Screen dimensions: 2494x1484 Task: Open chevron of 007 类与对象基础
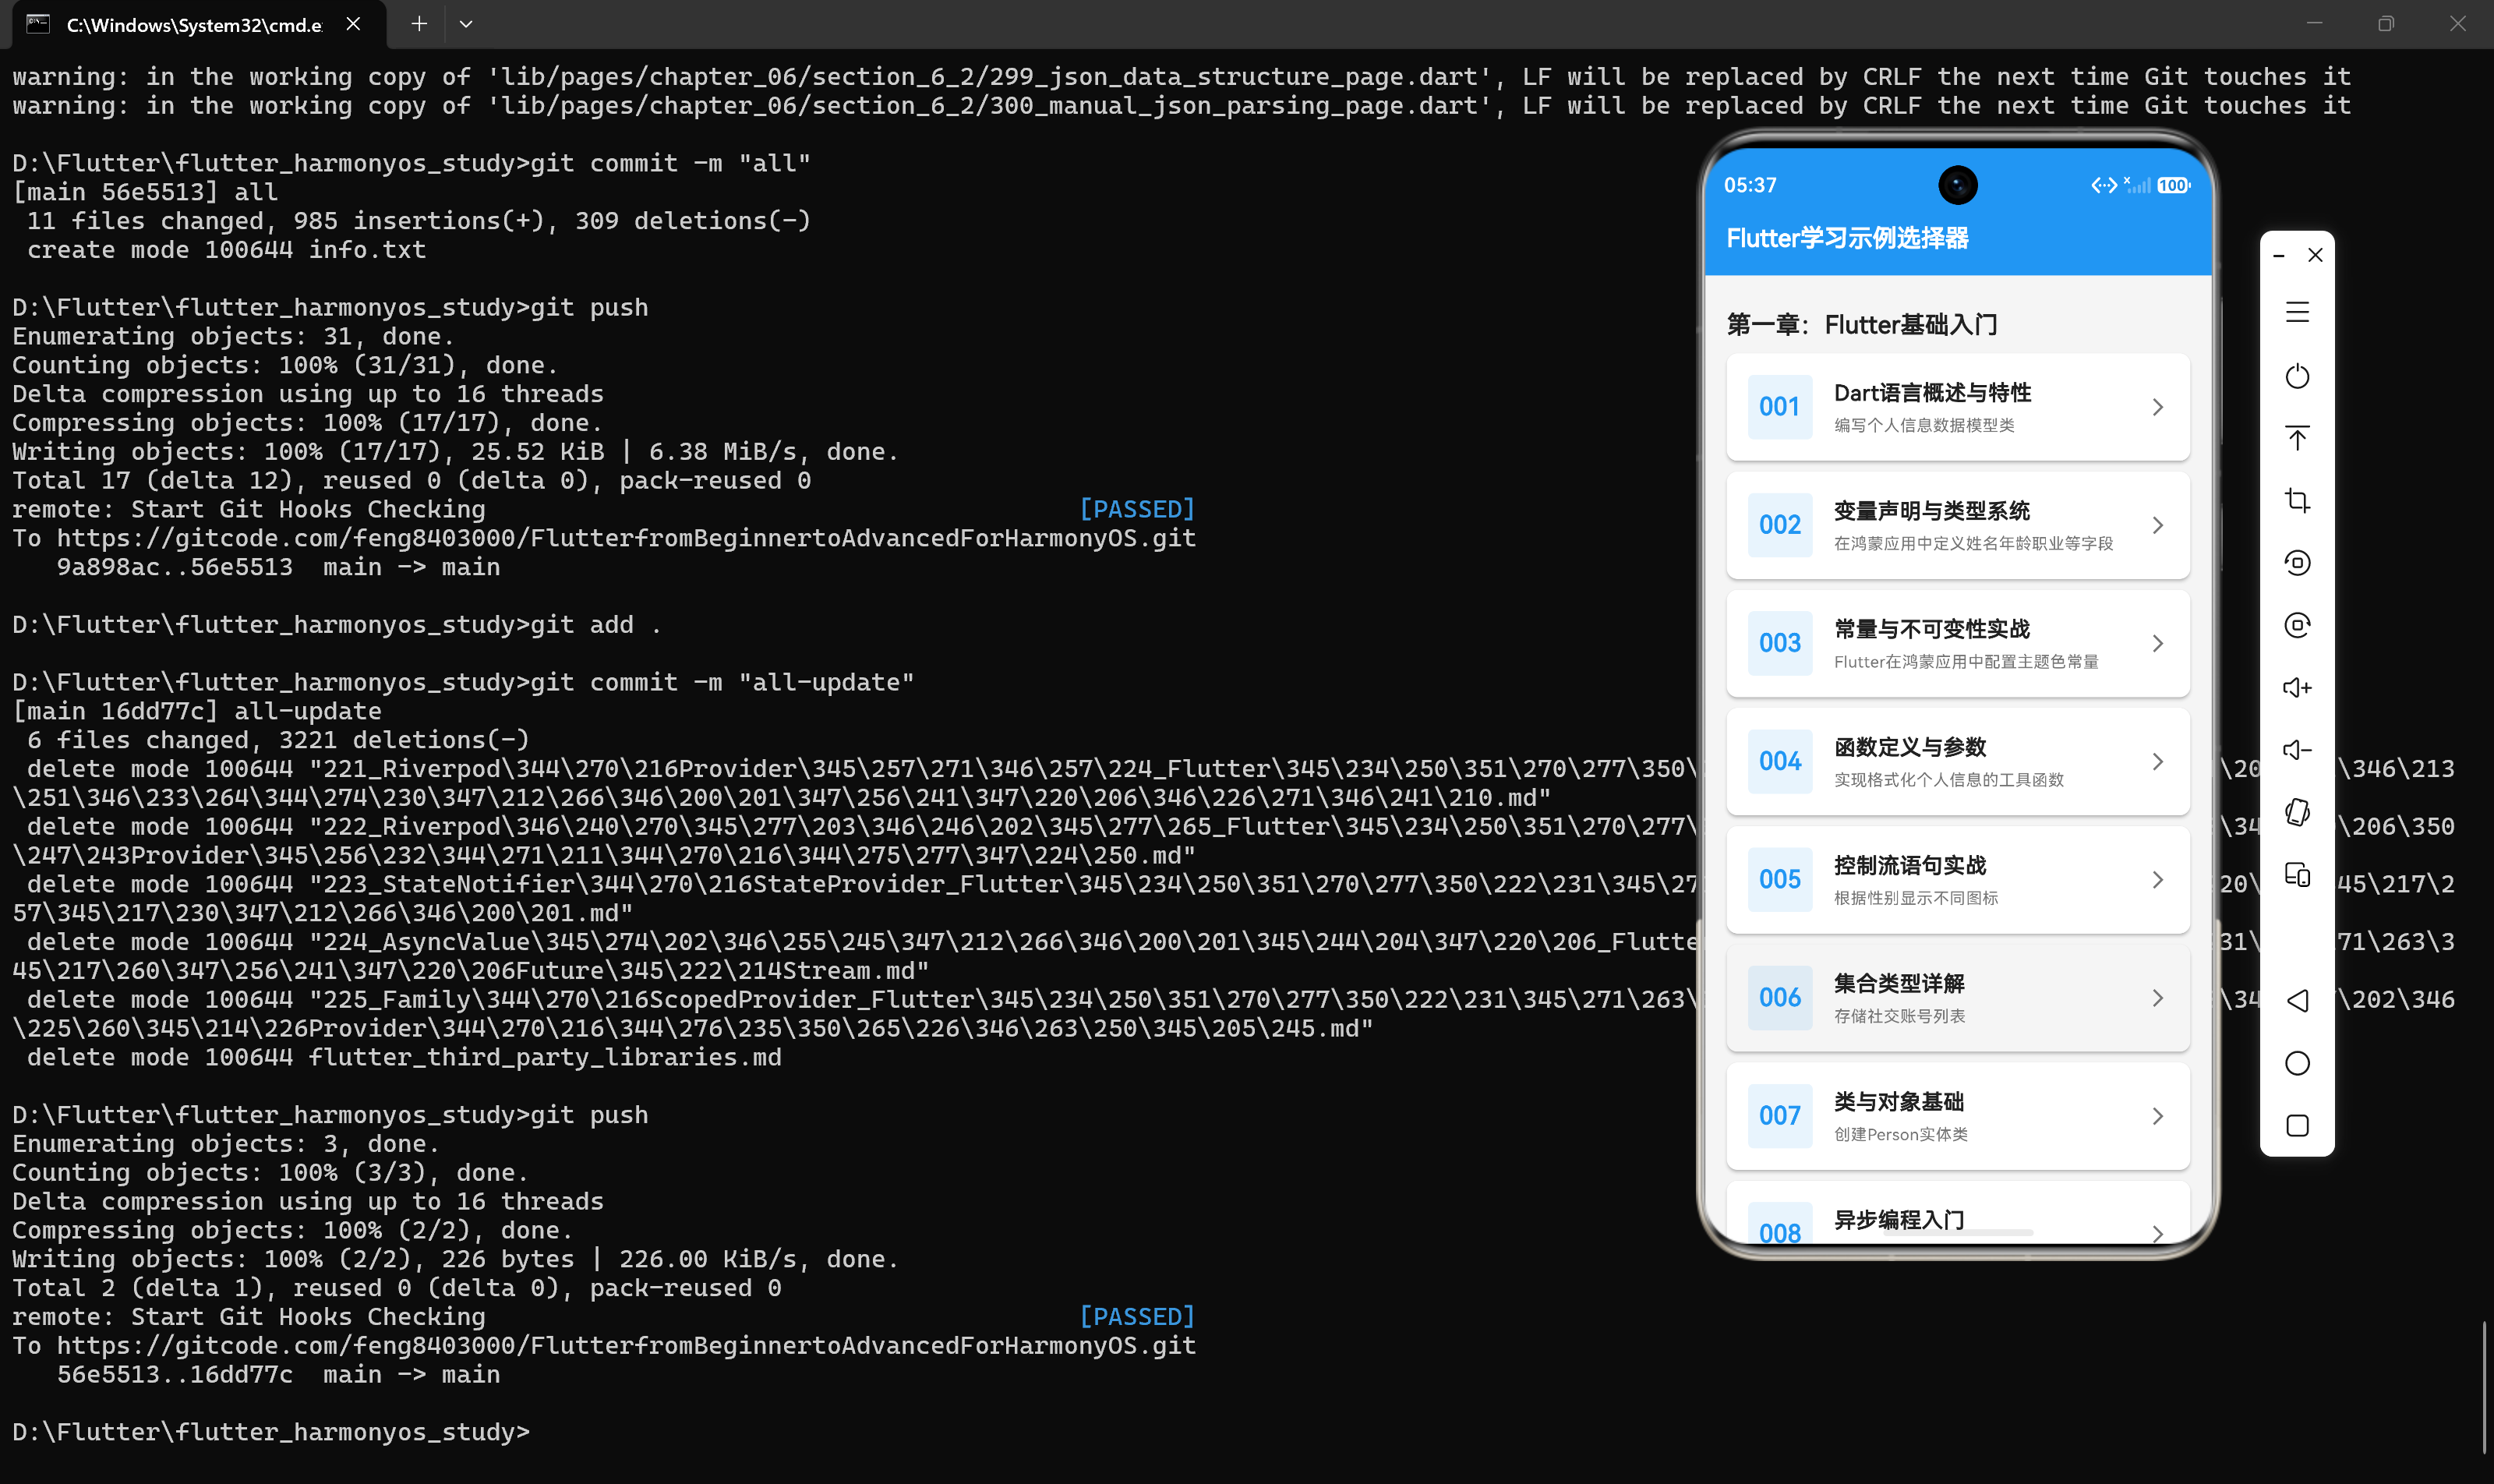click(x=2158, y=1116)
